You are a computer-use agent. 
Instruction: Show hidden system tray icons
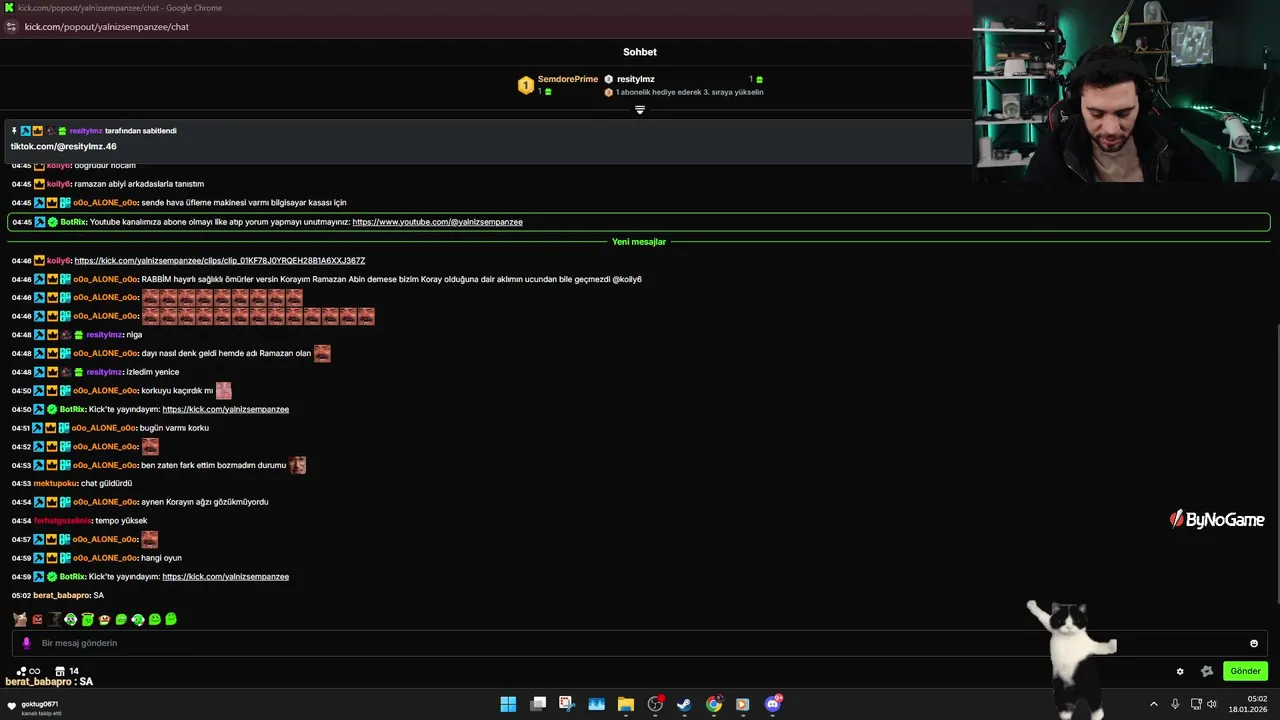point(1153,704)
